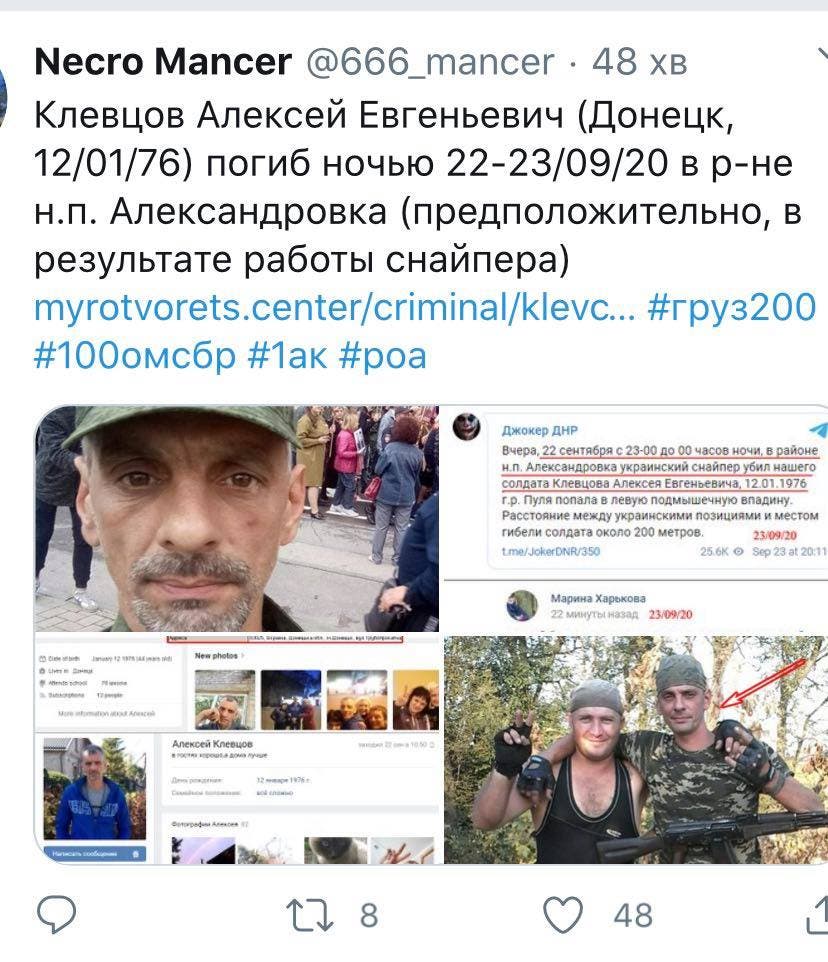The image size is (828, 962).
Task: Open the @666_mancer handle profile
Action: [x=430, y=62]
